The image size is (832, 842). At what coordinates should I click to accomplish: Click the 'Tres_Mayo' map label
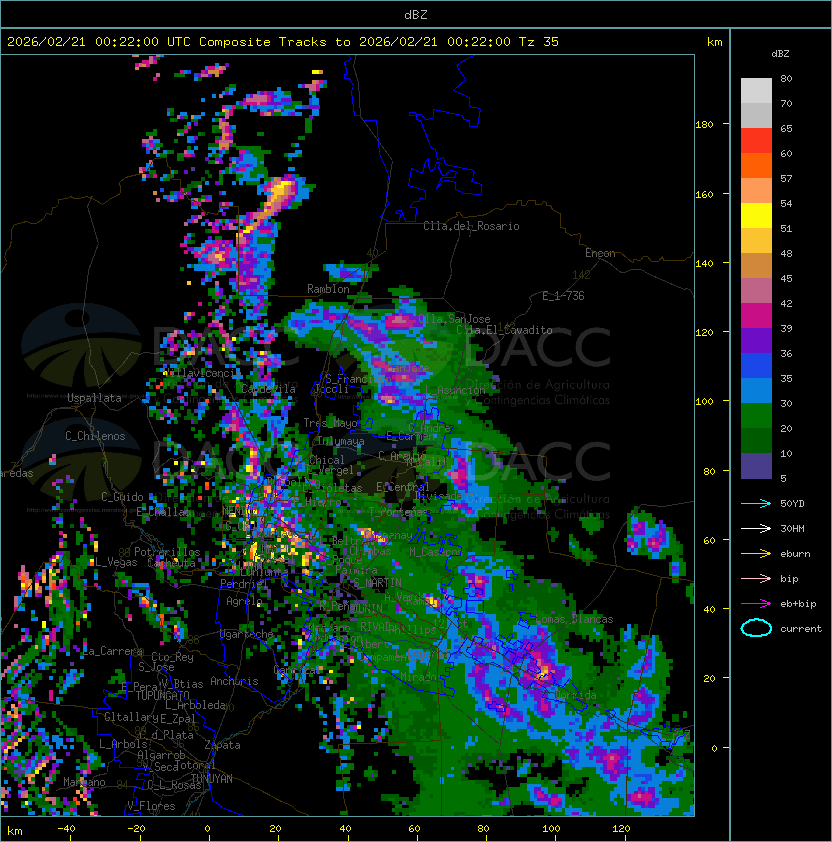[330, 423]
